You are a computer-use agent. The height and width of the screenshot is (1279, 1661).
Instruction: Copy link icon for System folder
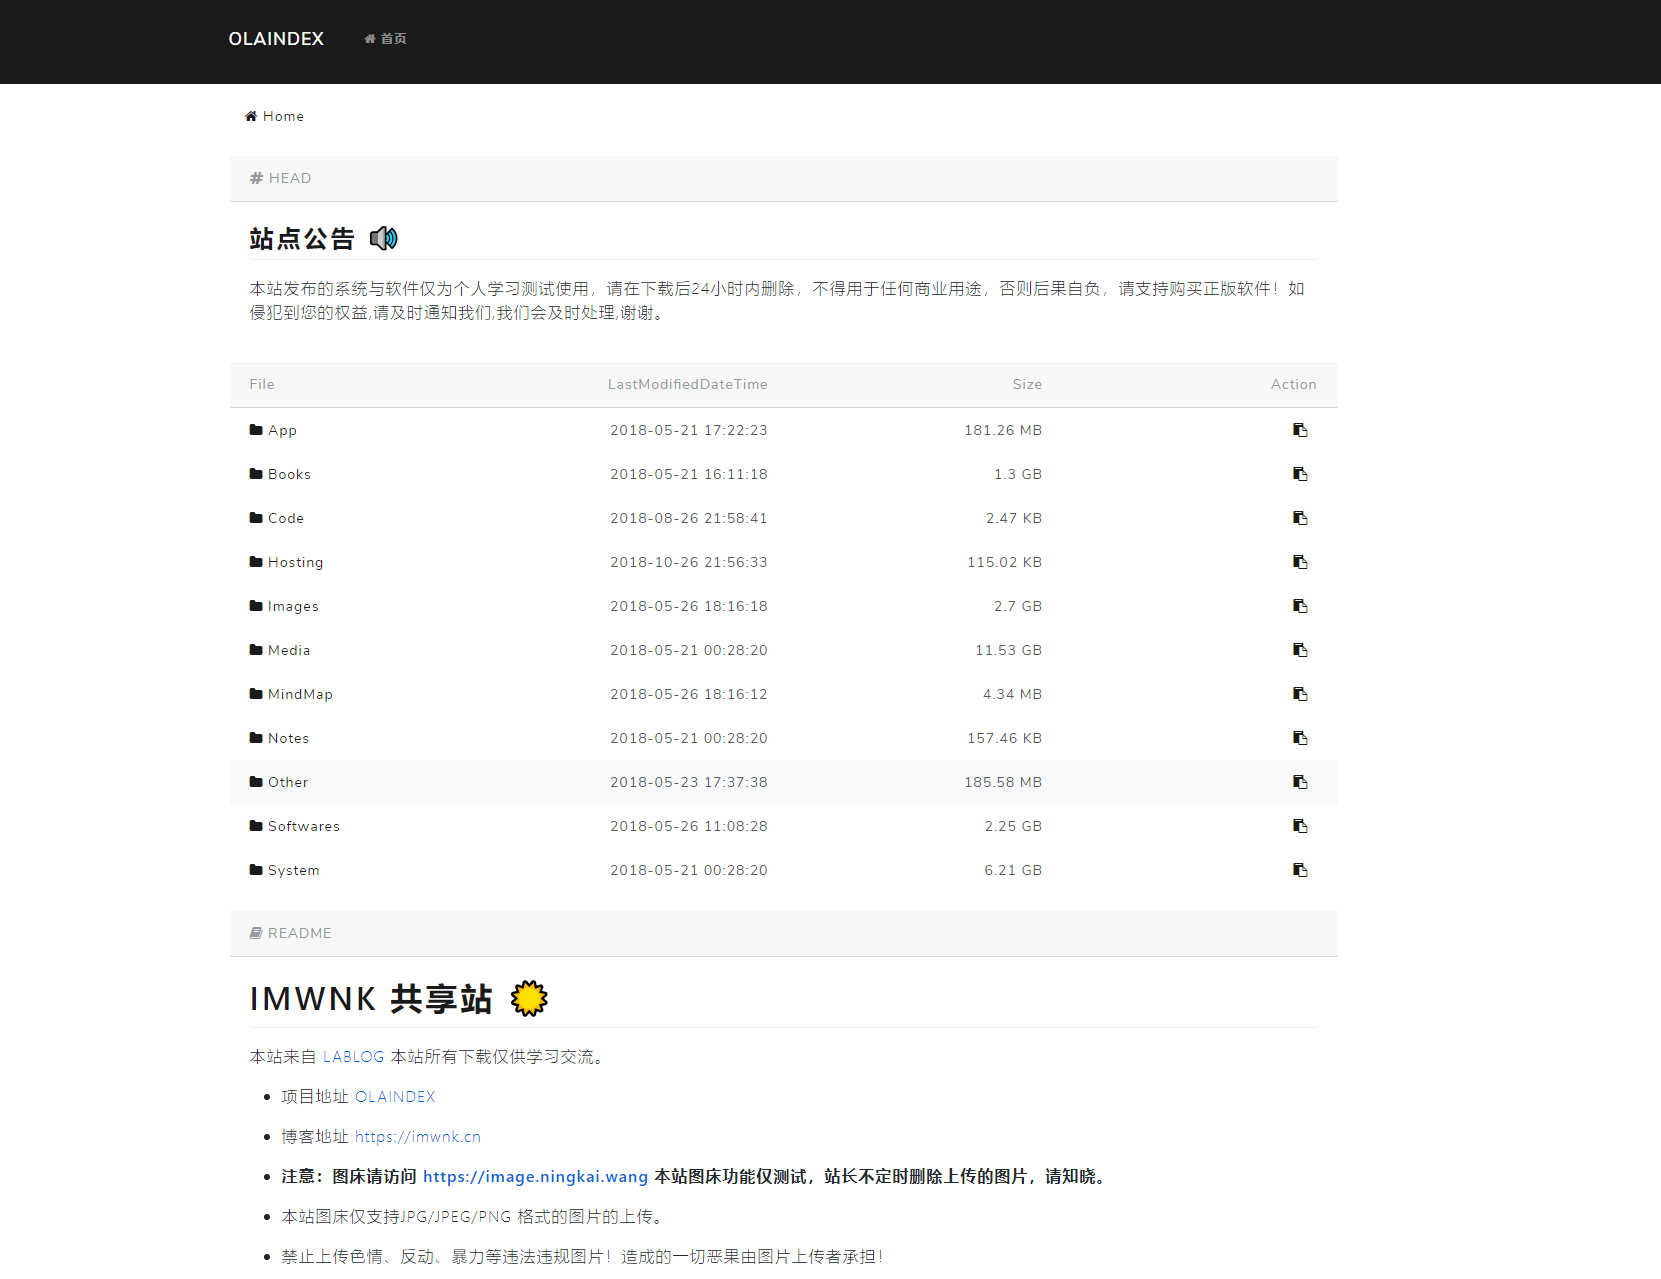pos(1300,870)
